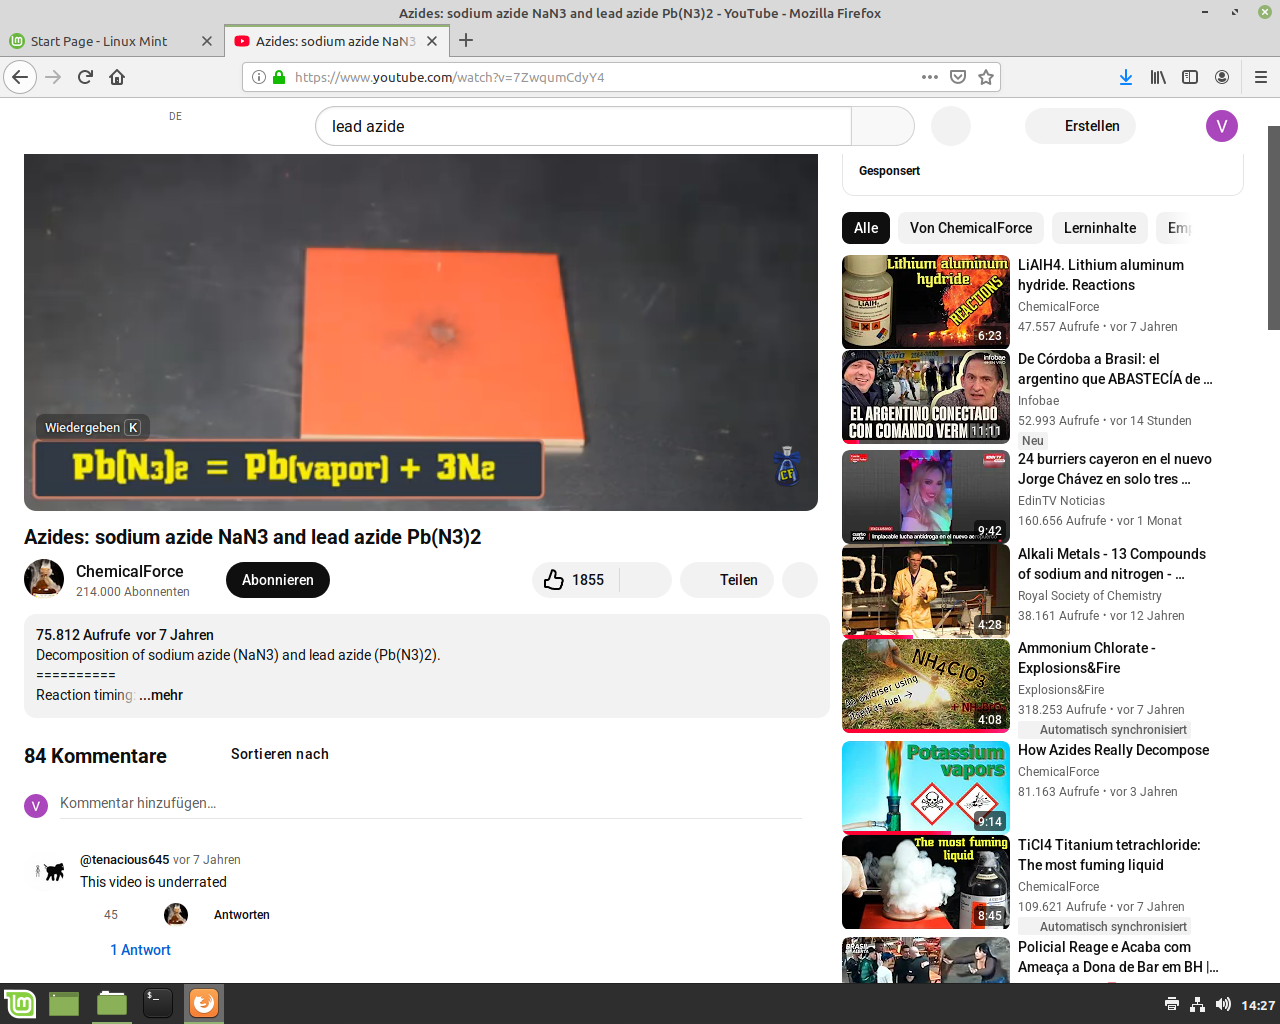Focus the Kommentar hinzufügen field
This screenshot has width=1280, height=1024.
[x=431, y=803]
